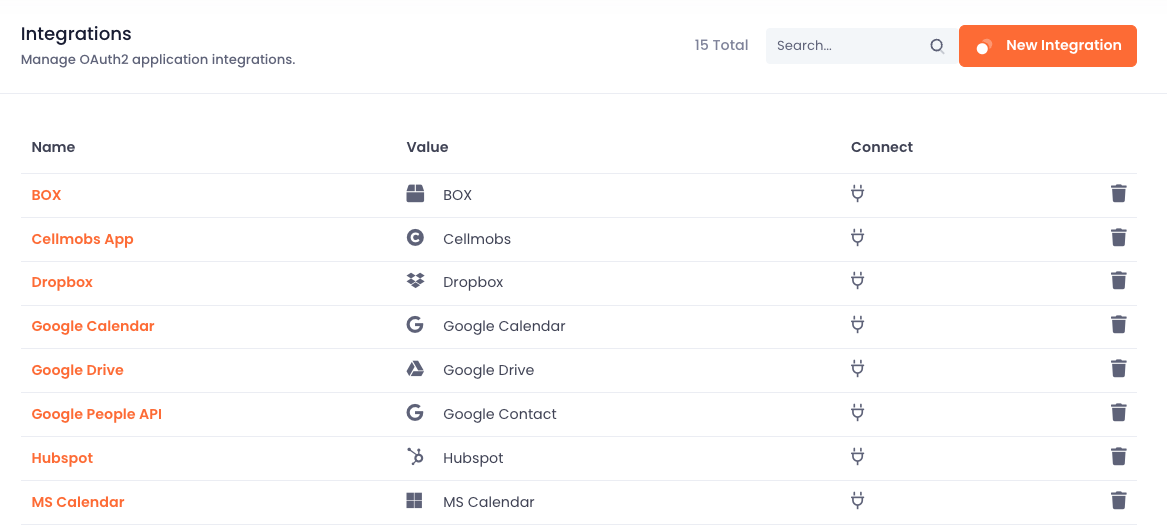1167x525 pixels.
Task: Delete the MS Calendar integration
Action: point(1118,500)
